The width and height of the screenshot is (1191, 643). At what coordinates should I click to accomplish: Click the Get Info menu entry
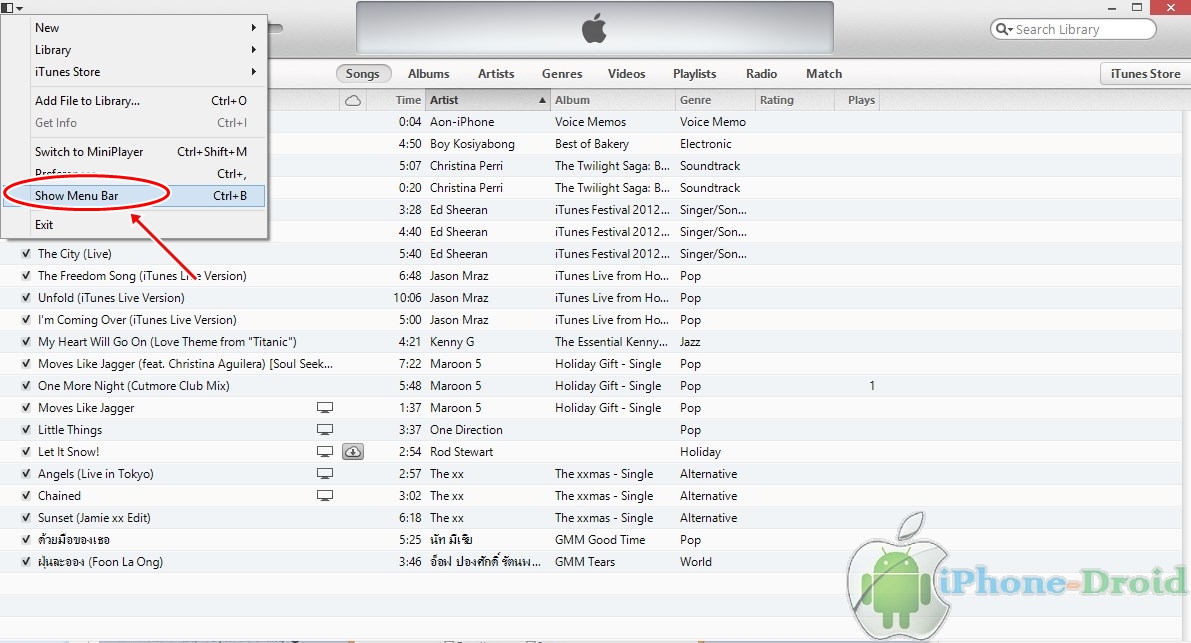[134, 122]
